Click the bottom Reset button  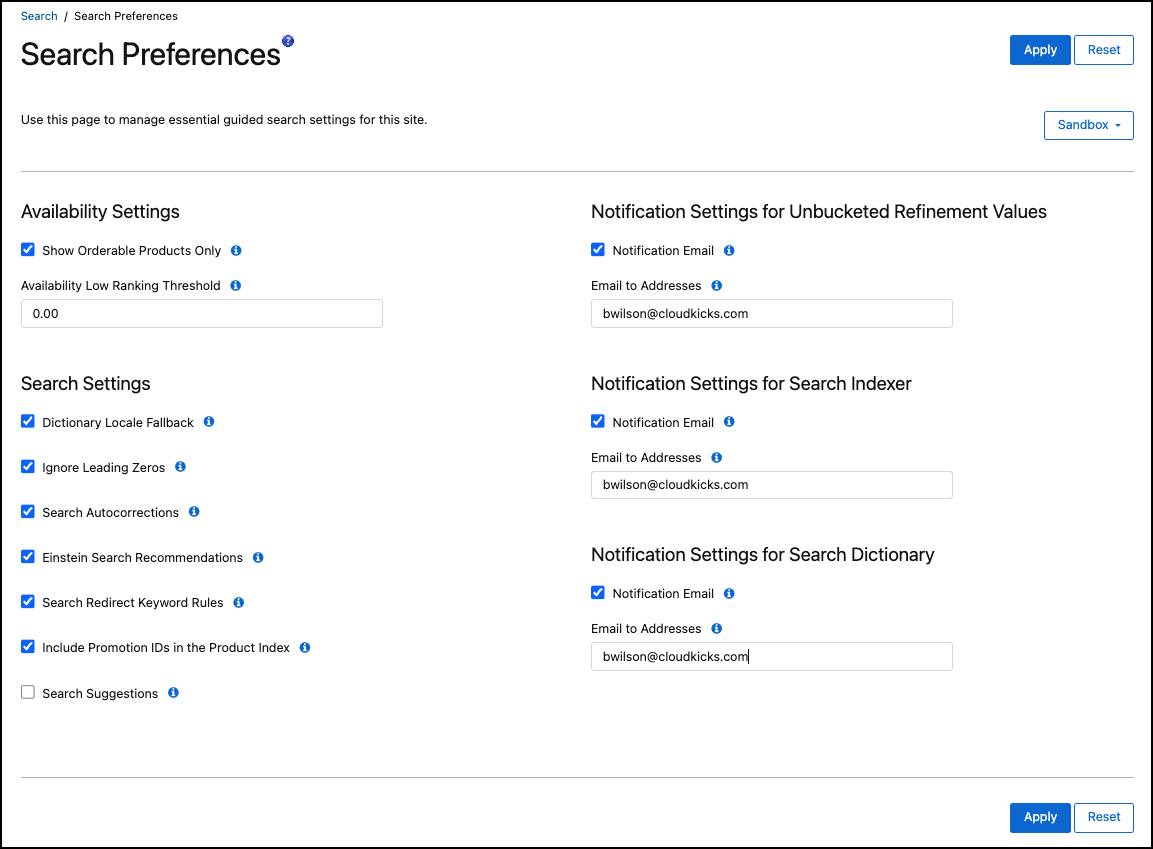1104,817
